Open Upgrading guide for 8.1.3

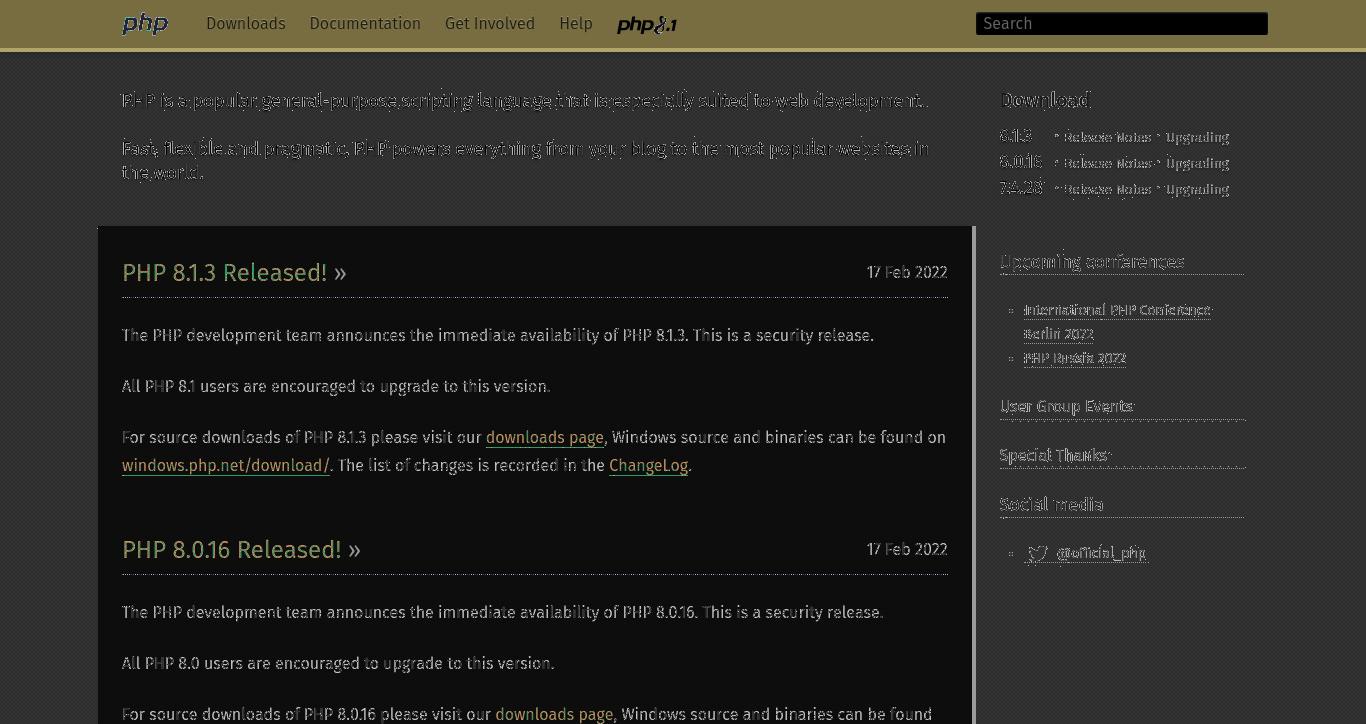1197,137
